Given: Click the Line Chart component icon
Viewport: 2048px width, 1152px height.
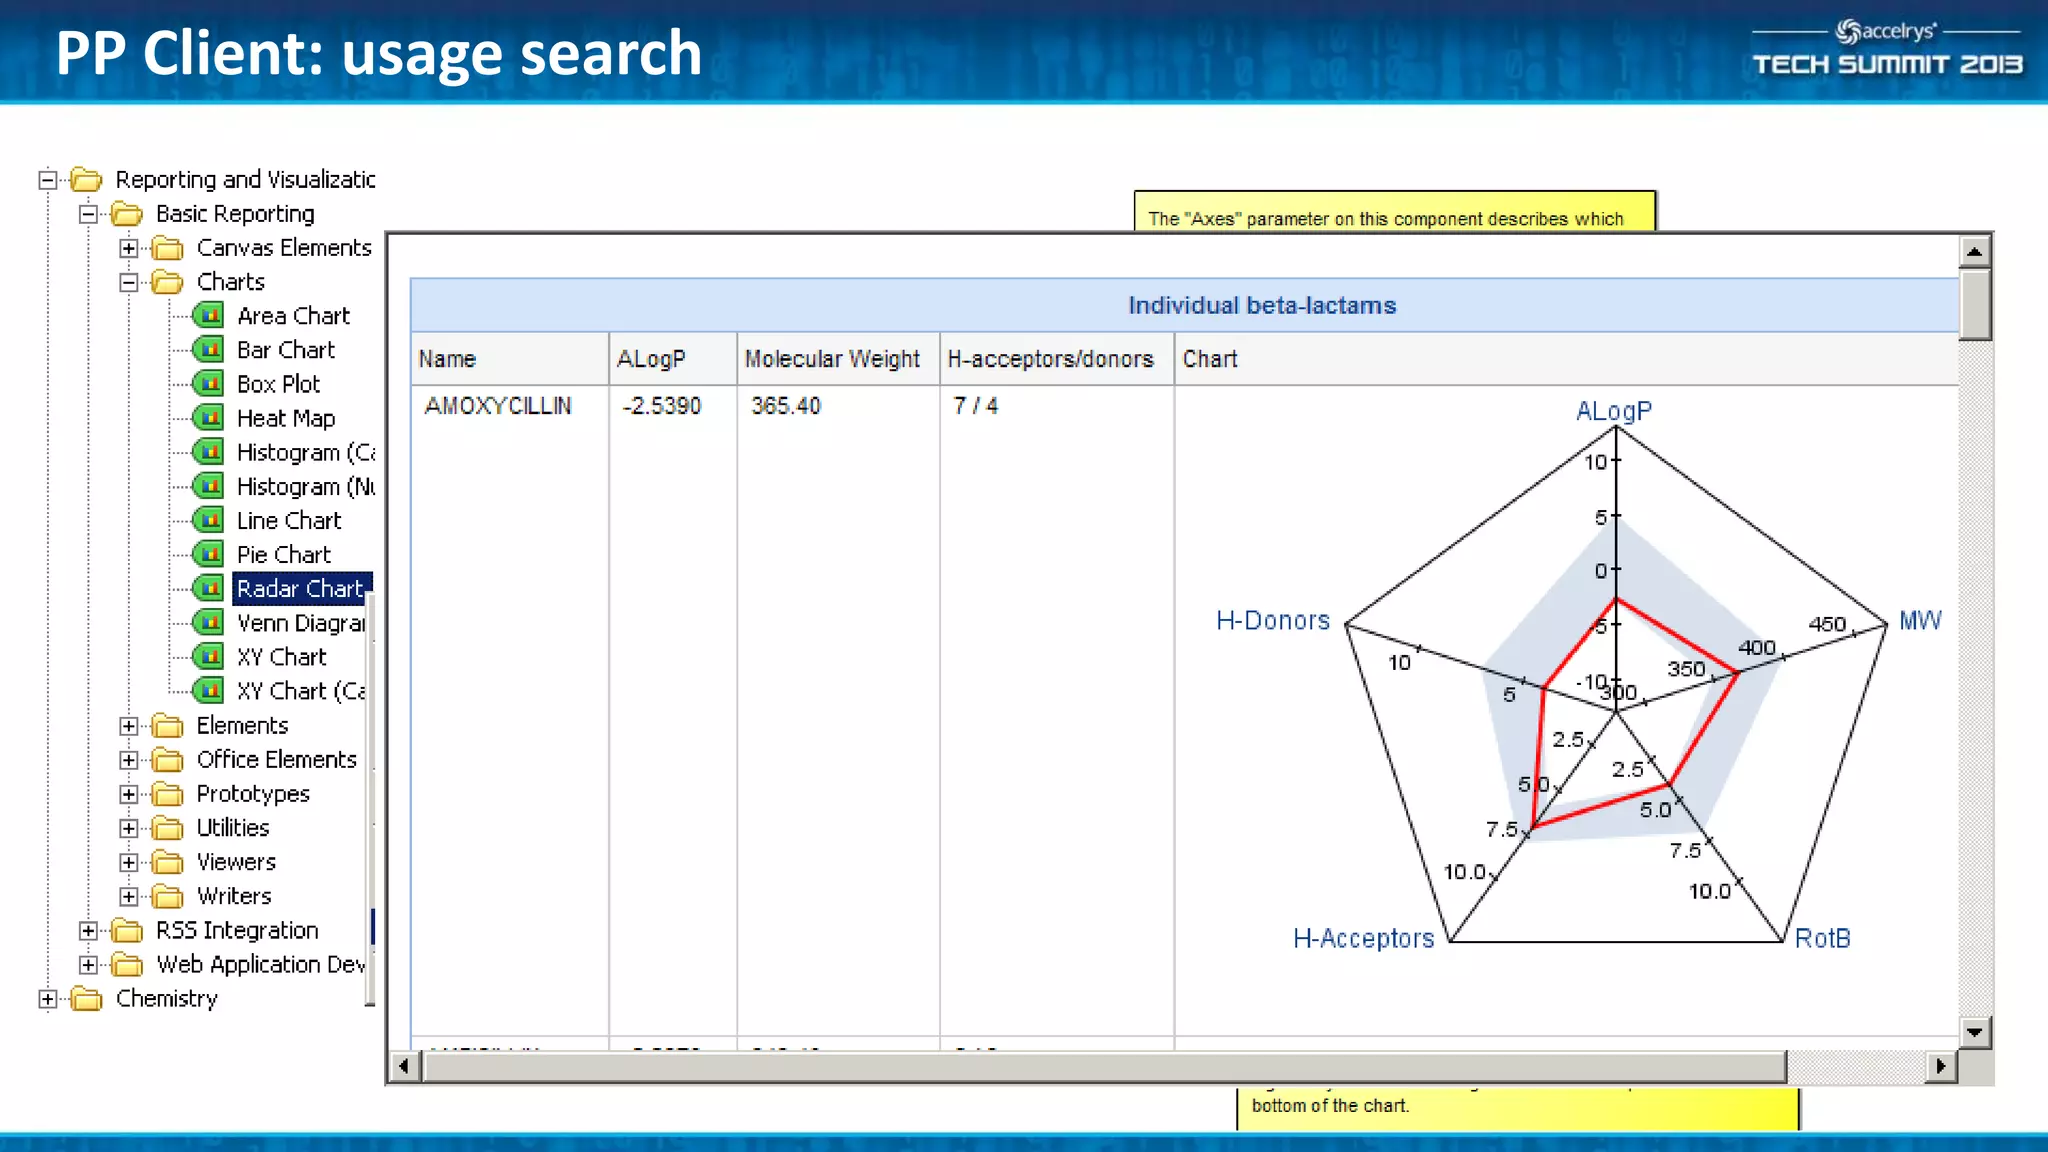Looking at the screenshot, I should [208, 521].
